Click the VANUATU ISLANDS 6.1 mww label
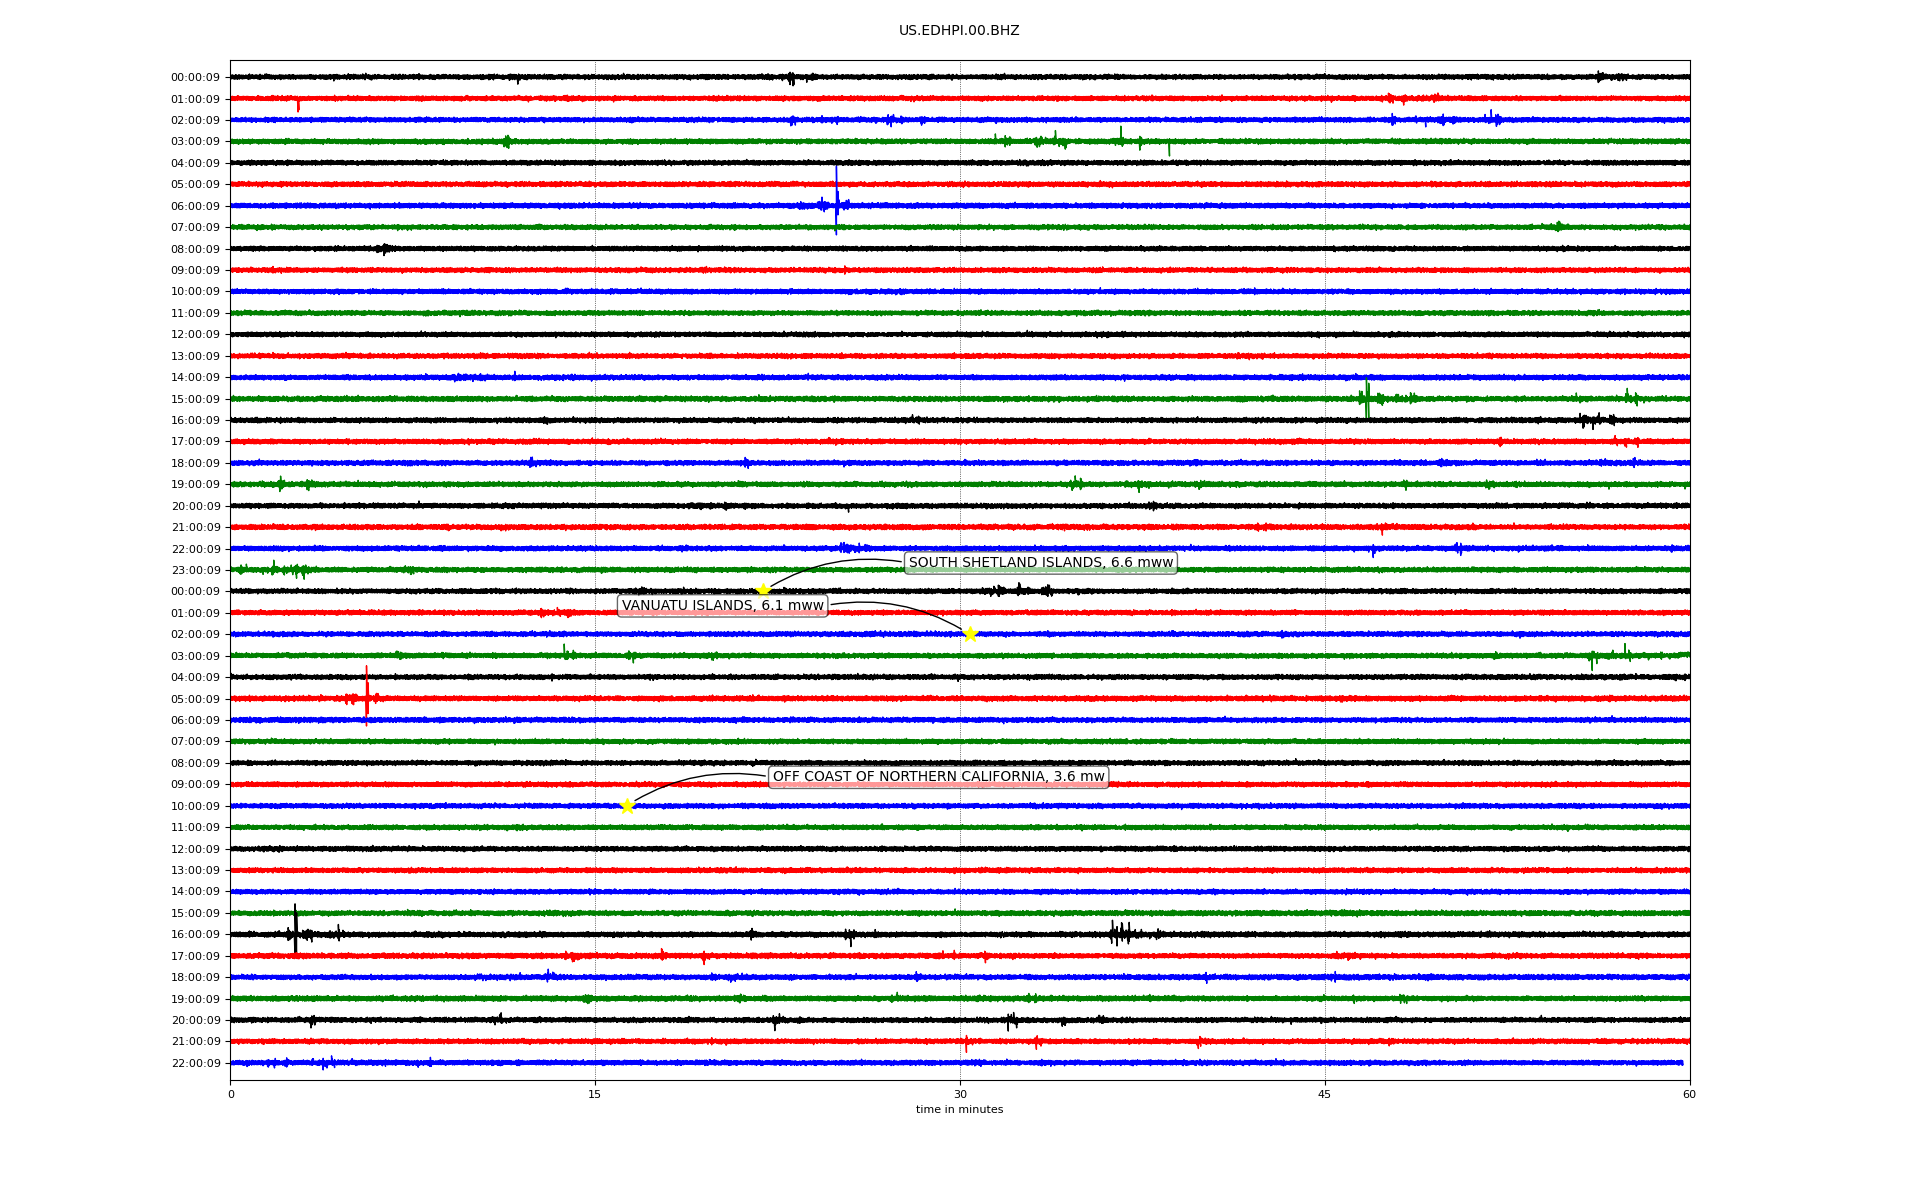Image resolution: width=1920 pixels, height=1200 pixels. coord(722,606)
